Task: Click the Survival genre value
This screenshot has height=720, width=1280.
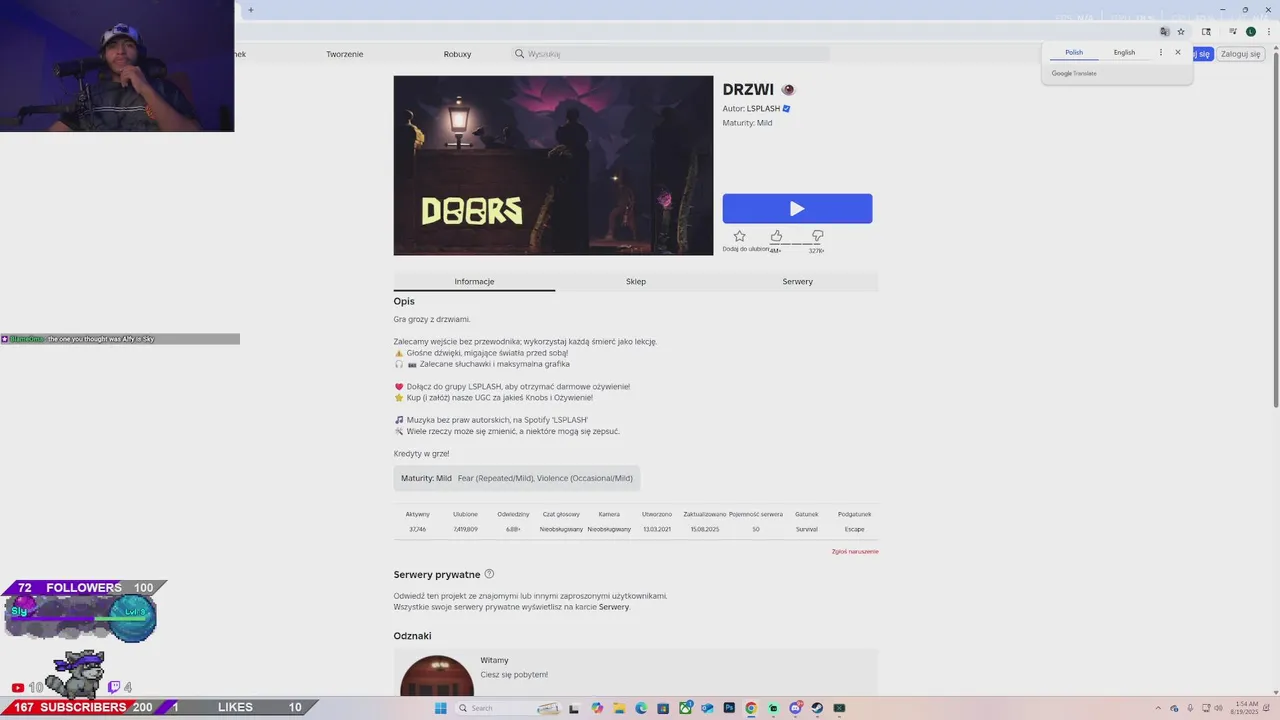Action: pyautogui.click(x=806, y=529)
